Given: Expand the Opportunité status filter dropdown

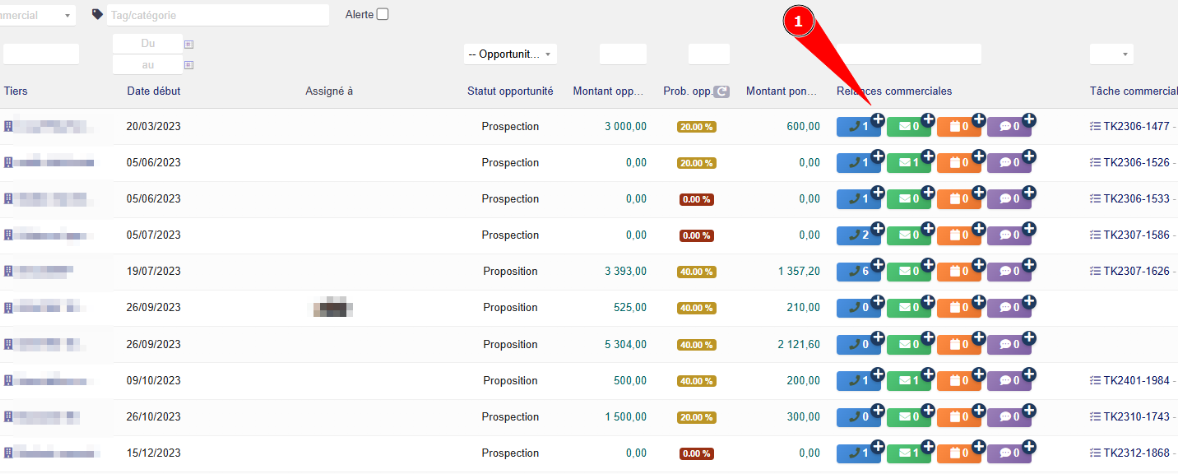Looking at the screenshot, I should (510, 54).
